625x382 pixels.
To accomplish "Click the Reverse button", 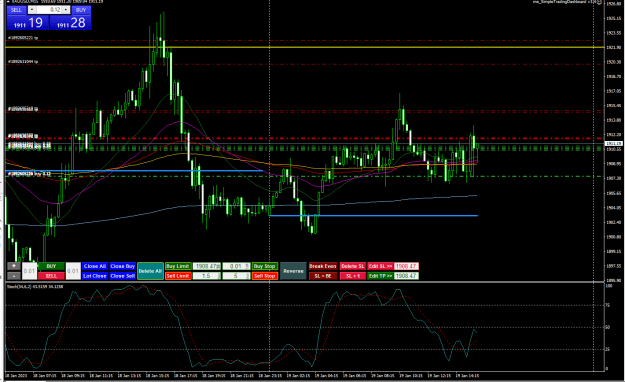I will [x=293, y=271].
